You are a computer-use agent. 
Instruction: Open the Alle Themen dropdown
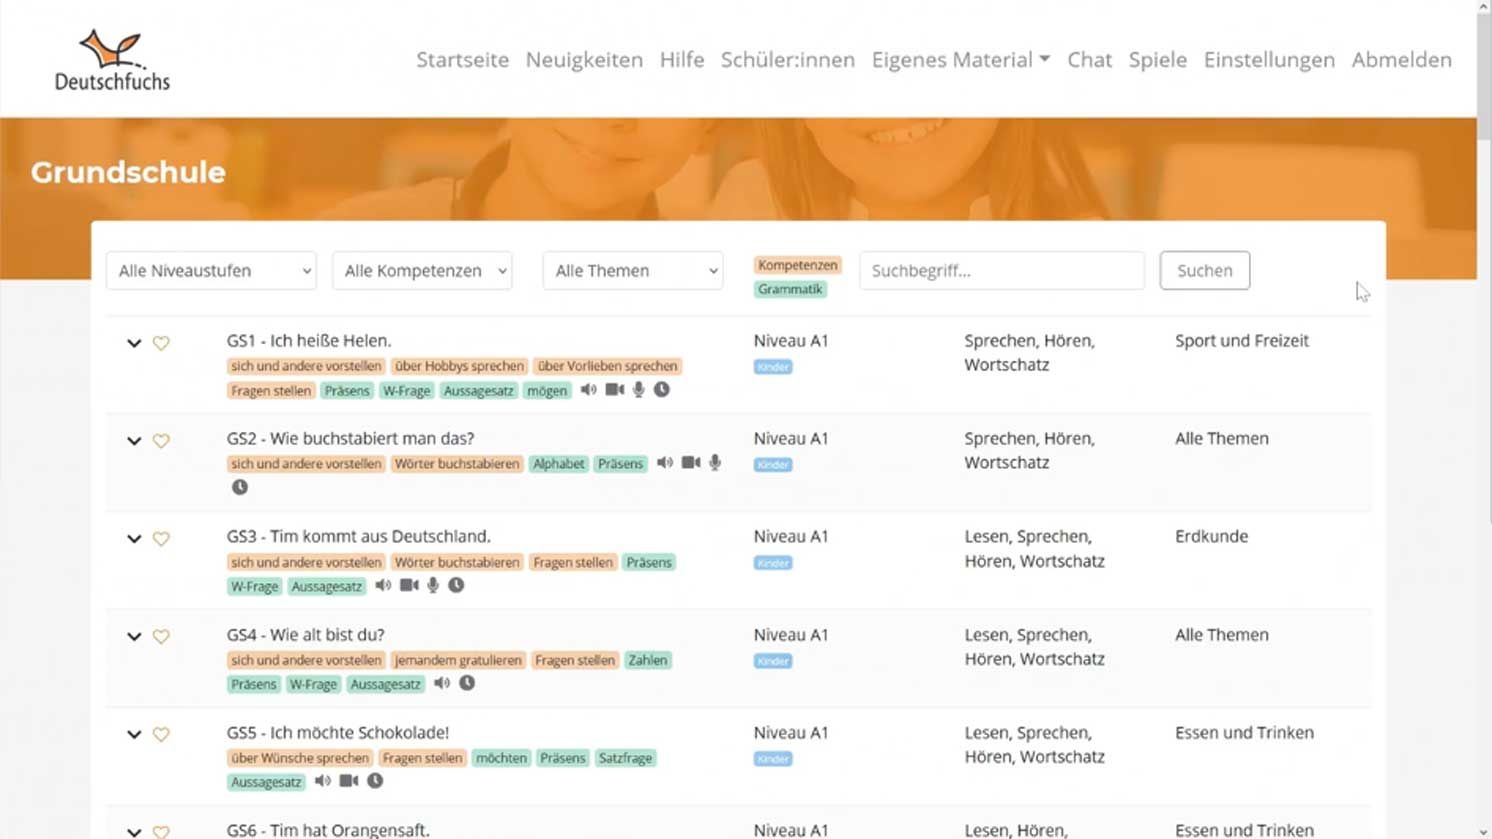point(632,270)
